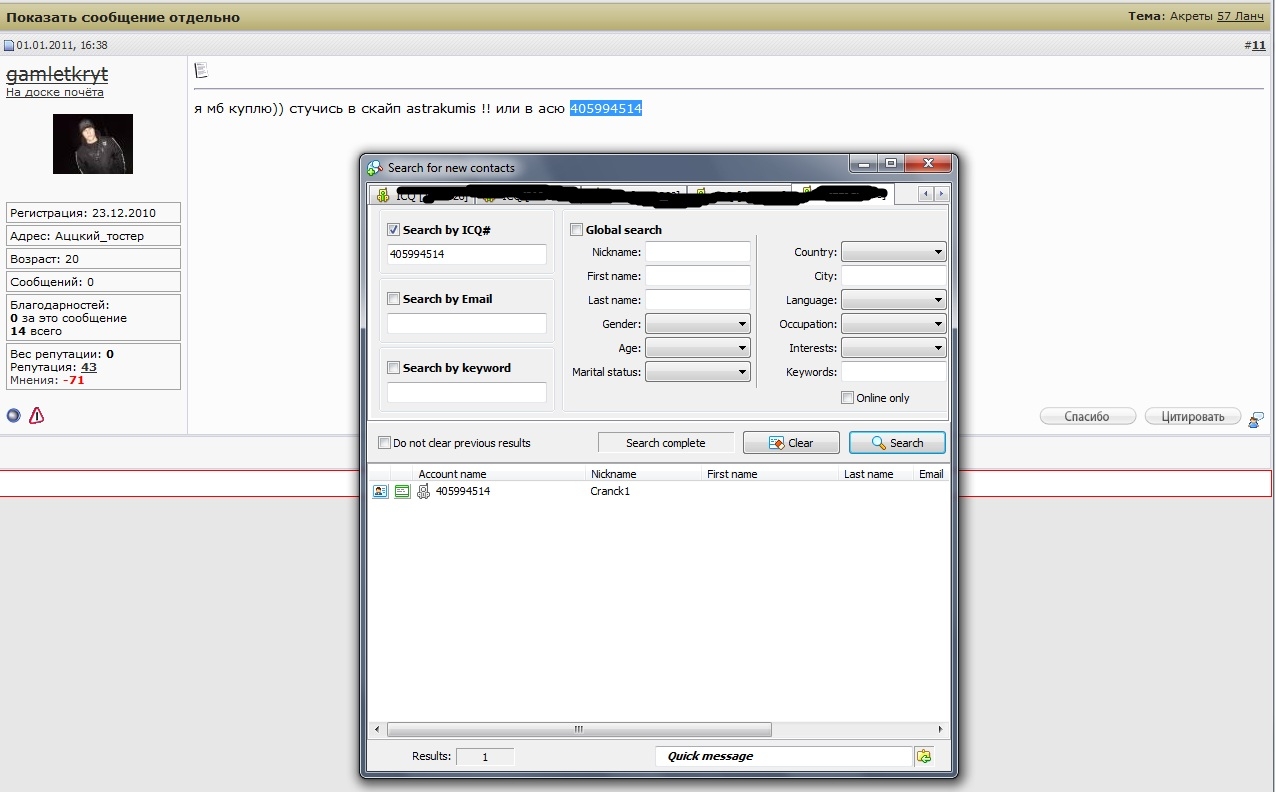Click the На доске почёта link
This screenshot has height=792, width=1276.
click(55, 92)
